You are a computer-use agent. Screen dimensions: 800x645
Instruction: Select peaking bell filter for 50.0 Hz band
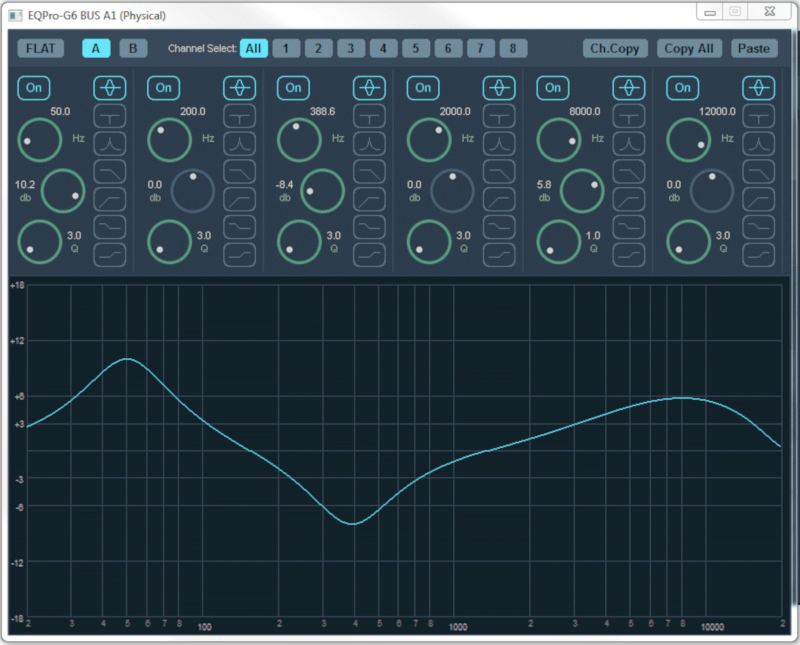click(110, 88)
